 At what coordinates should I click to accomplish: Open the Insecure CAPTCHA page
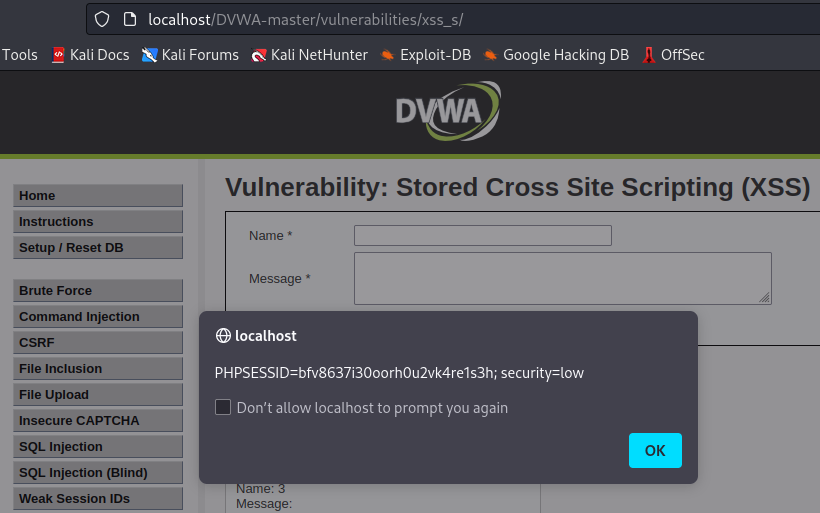(98, 421)
